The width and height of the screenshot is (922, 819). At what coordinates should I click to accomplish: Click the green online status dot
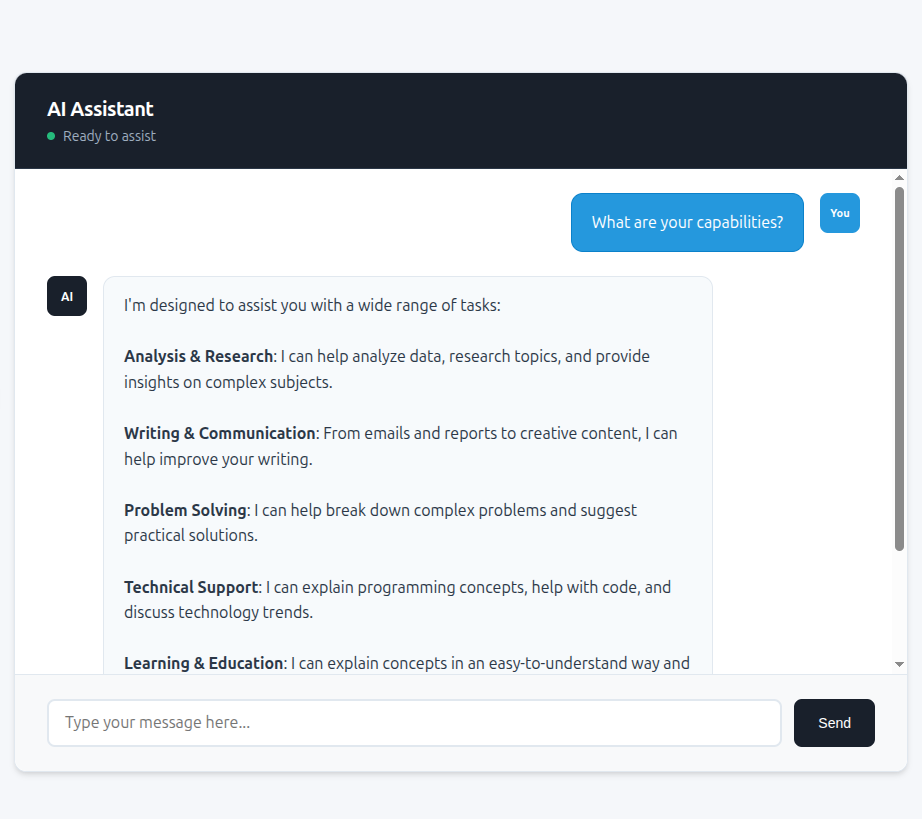pos(51,136)
